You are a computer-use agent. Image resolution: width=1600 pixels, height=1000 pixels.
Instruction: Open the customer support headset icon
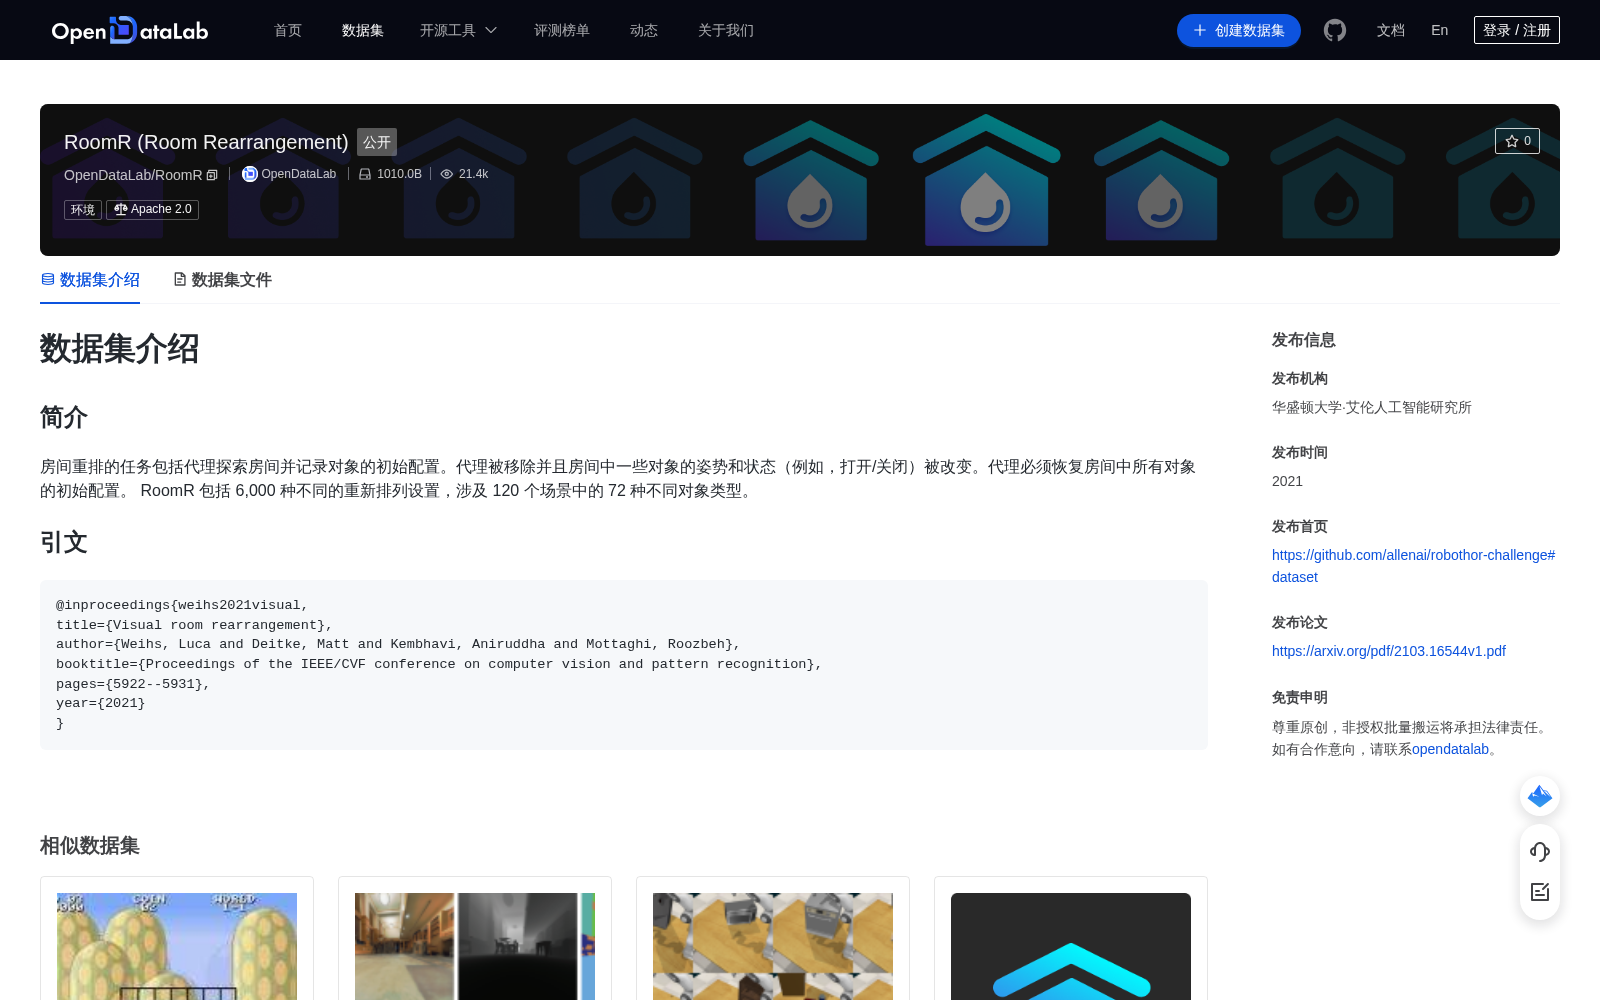[1540, 852]
